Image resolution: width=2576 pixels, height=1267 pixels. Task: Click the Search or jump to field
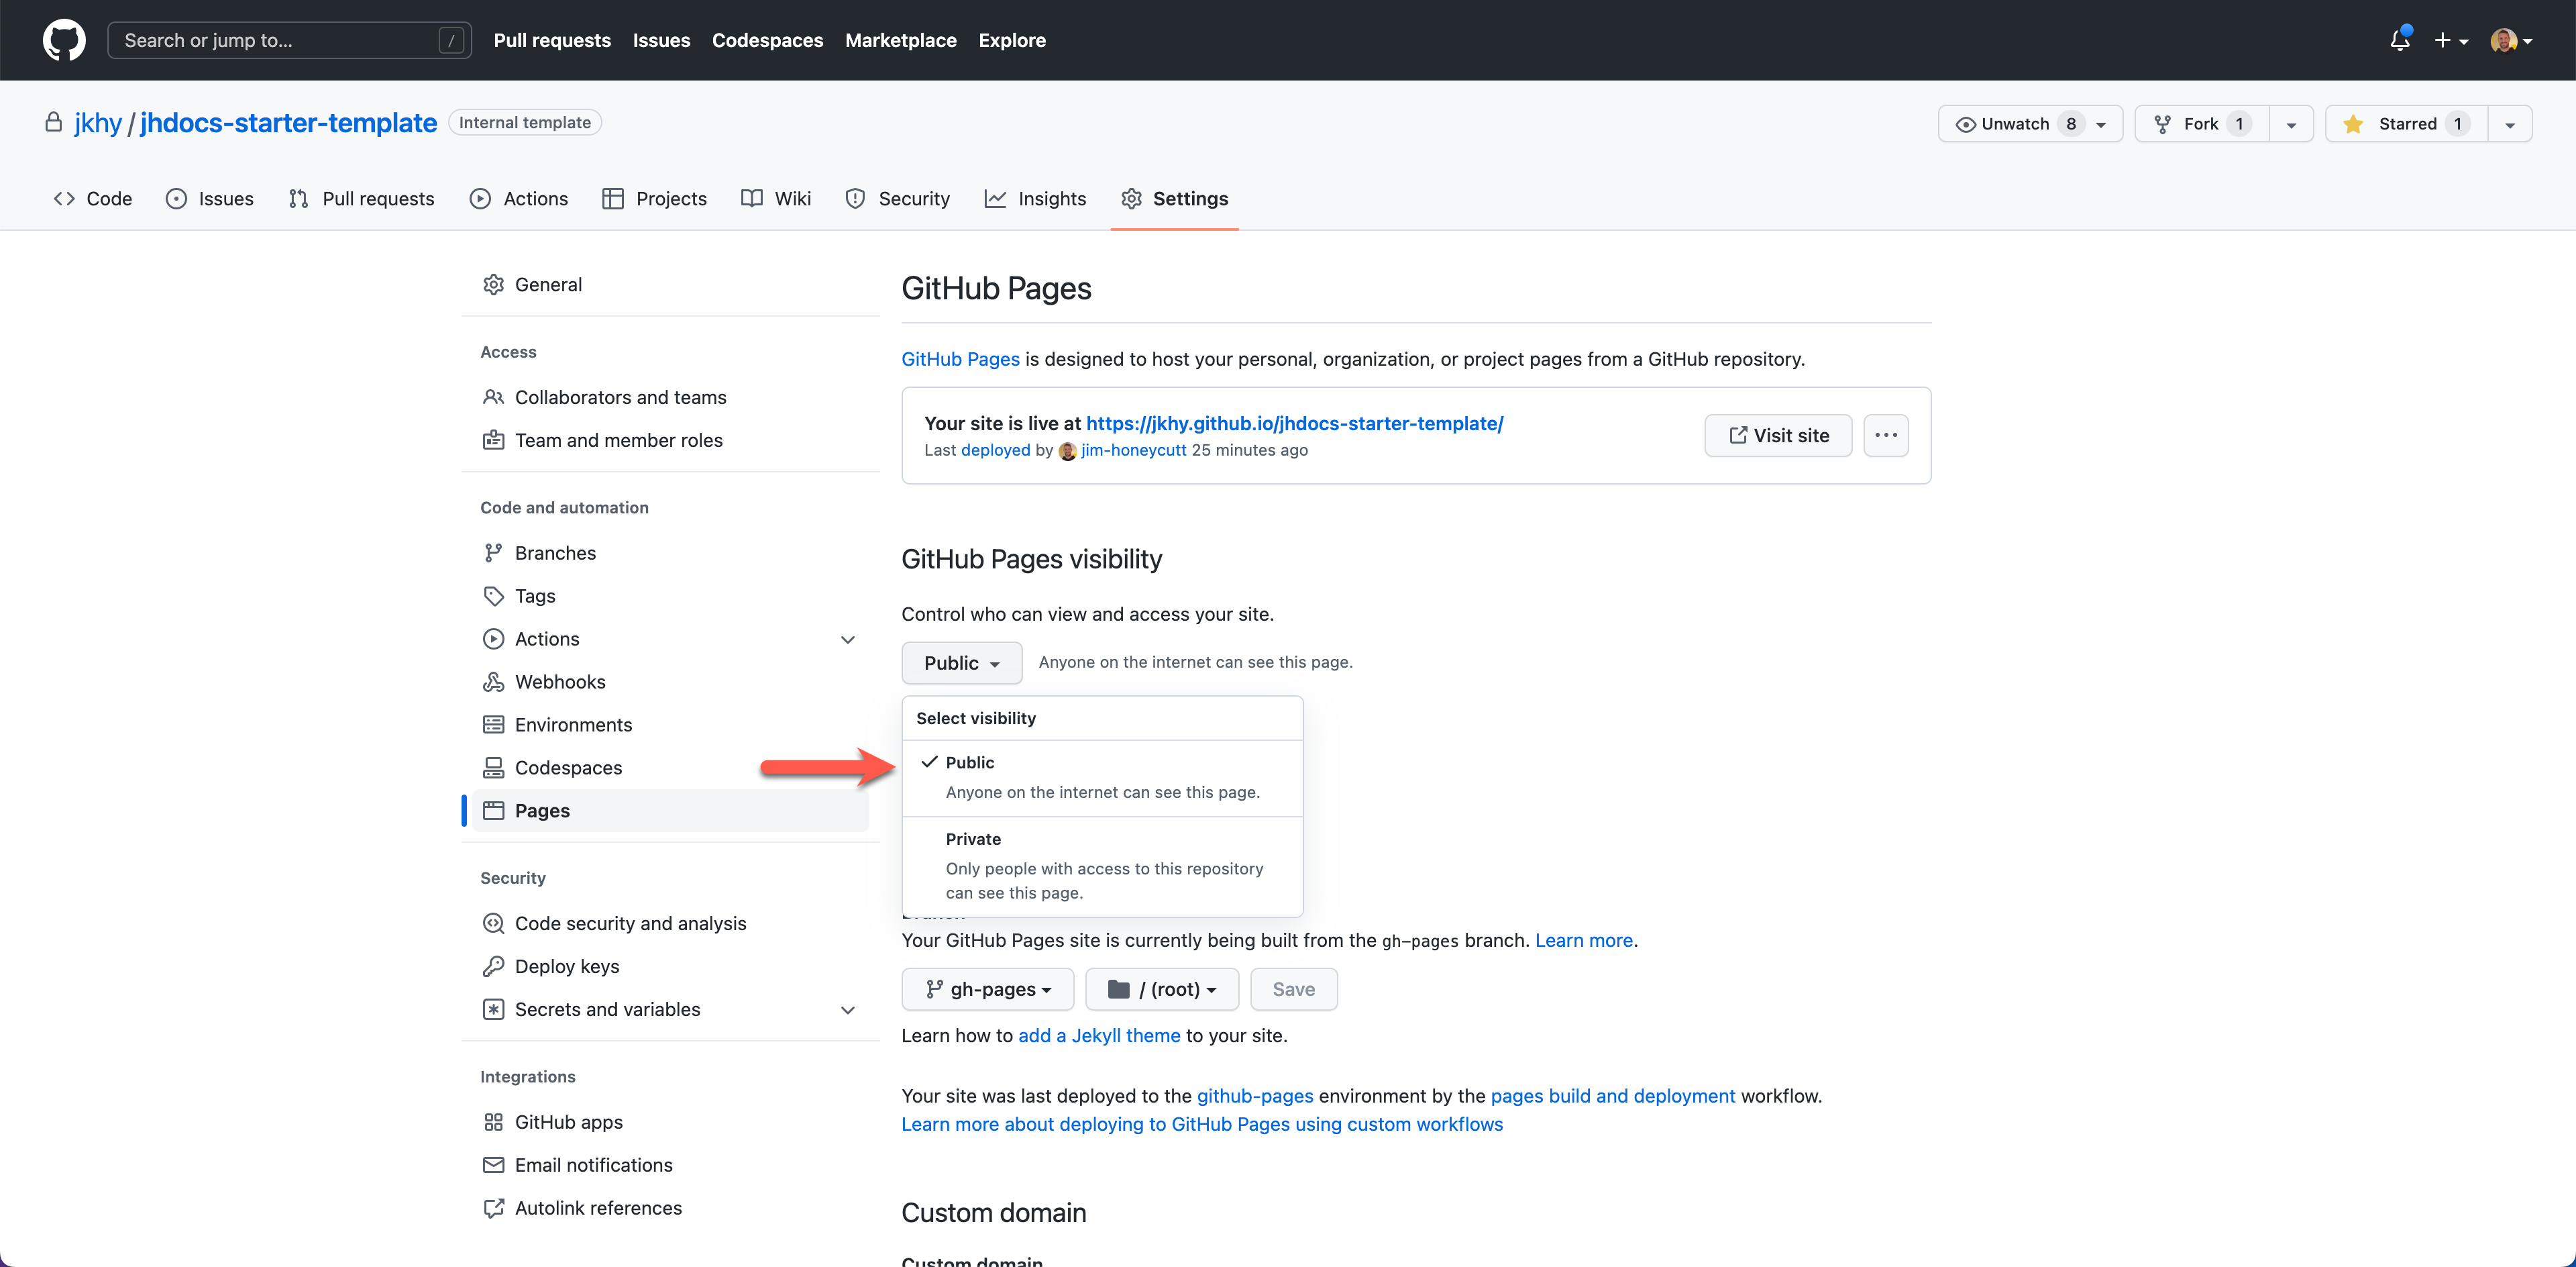pyautogui.click(x=289, y=40)
